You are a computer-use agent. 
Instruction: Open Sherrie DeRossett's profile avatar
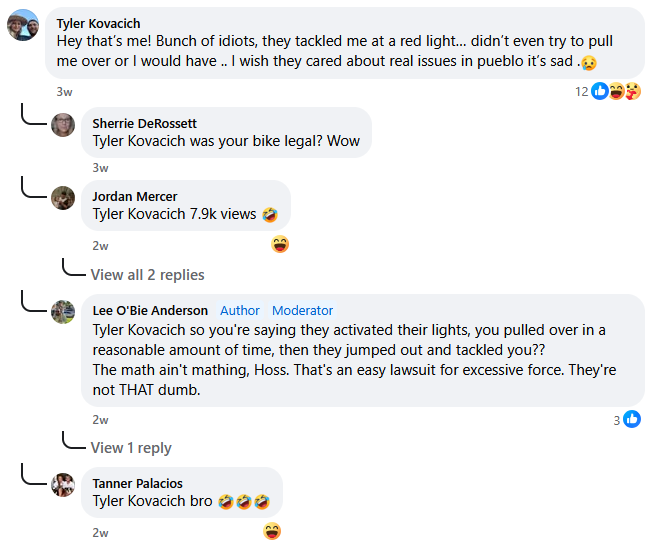[63, 125]
